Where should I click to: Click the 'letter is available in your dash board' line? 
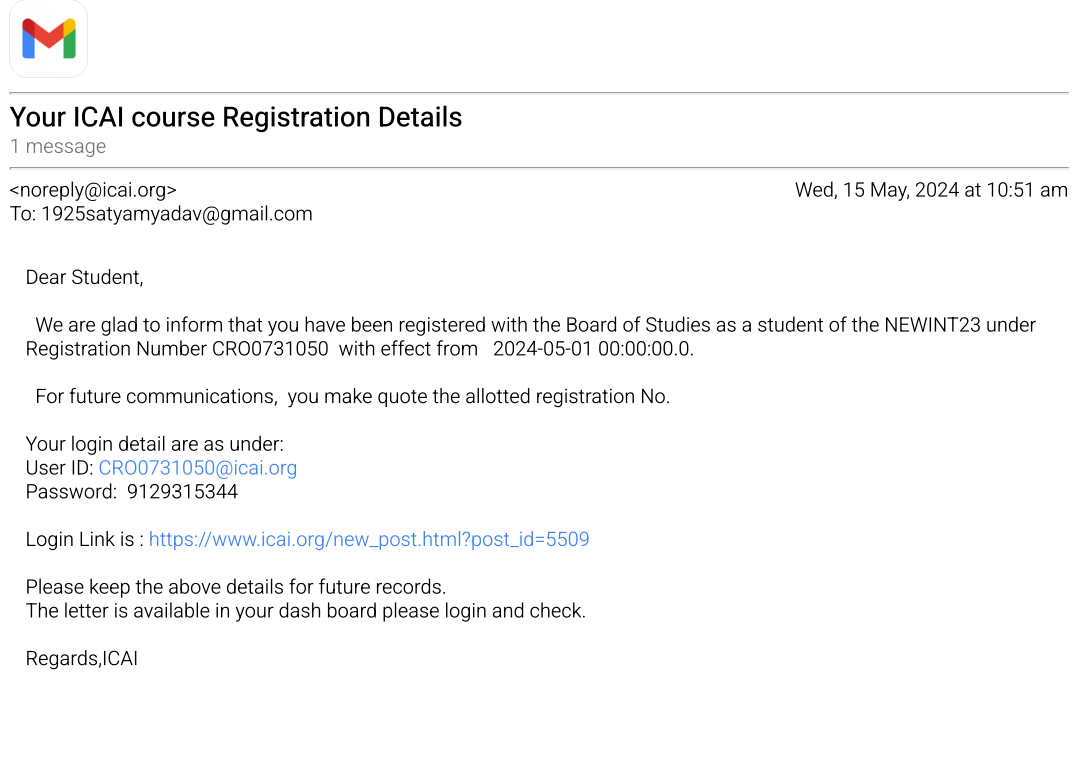tap(306, 611)
